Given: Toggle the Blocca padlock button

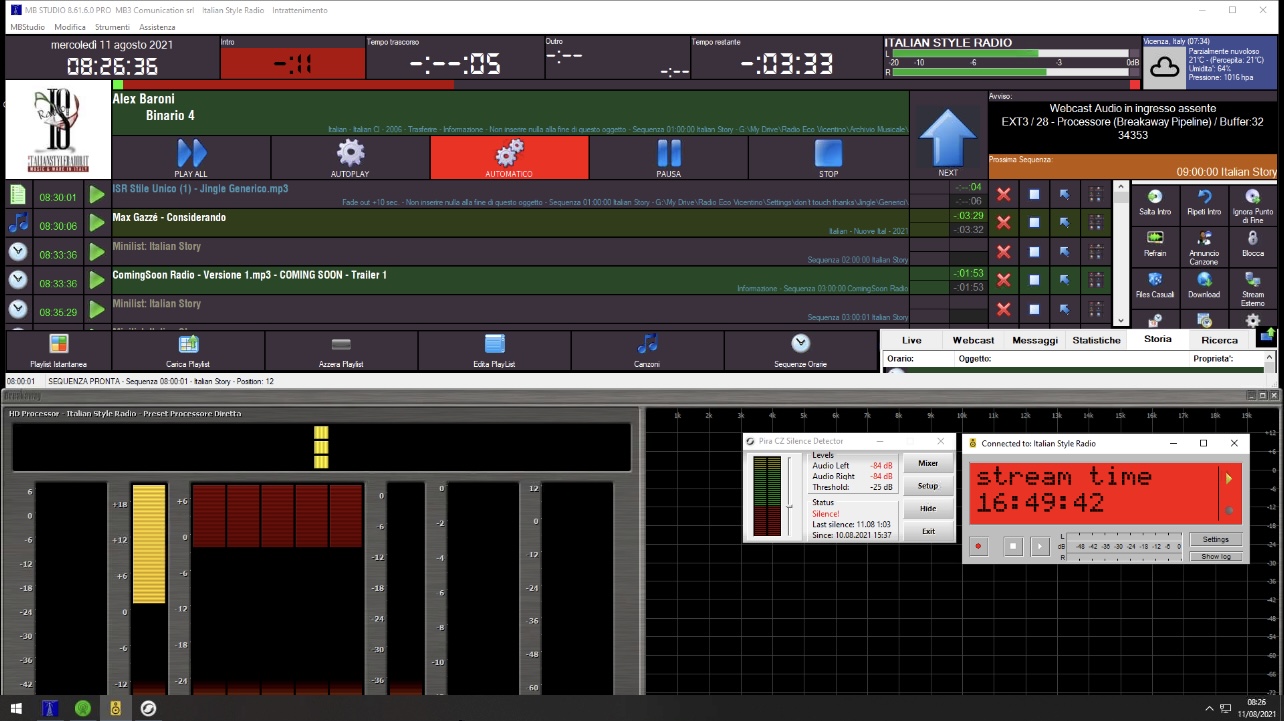Looking at the screenshot, I should click(x=1252, y=245).
